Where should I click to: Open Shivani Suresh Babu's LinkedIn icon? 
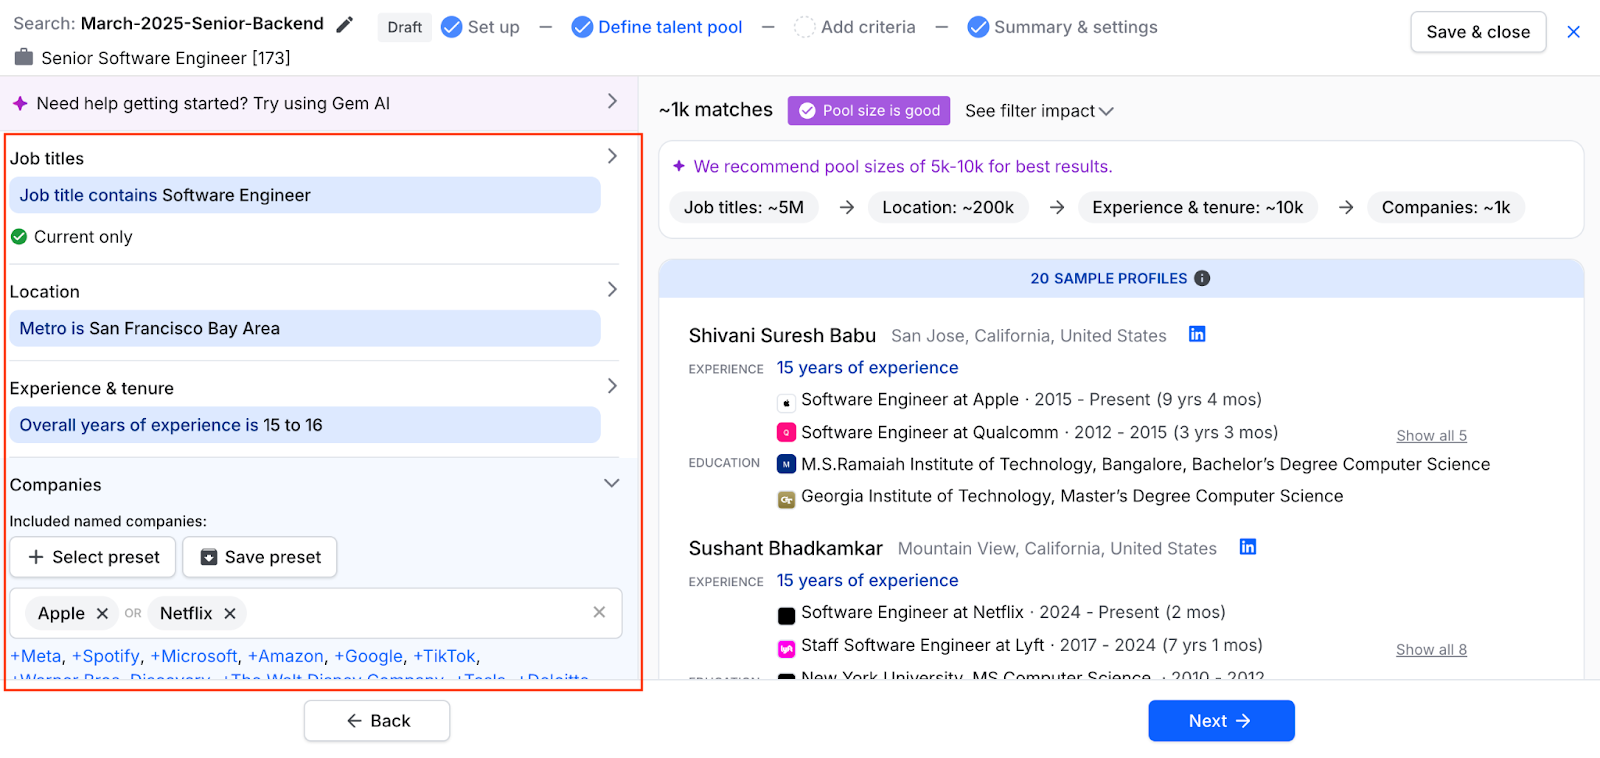pyautogui.click(x=1197, y=334)
